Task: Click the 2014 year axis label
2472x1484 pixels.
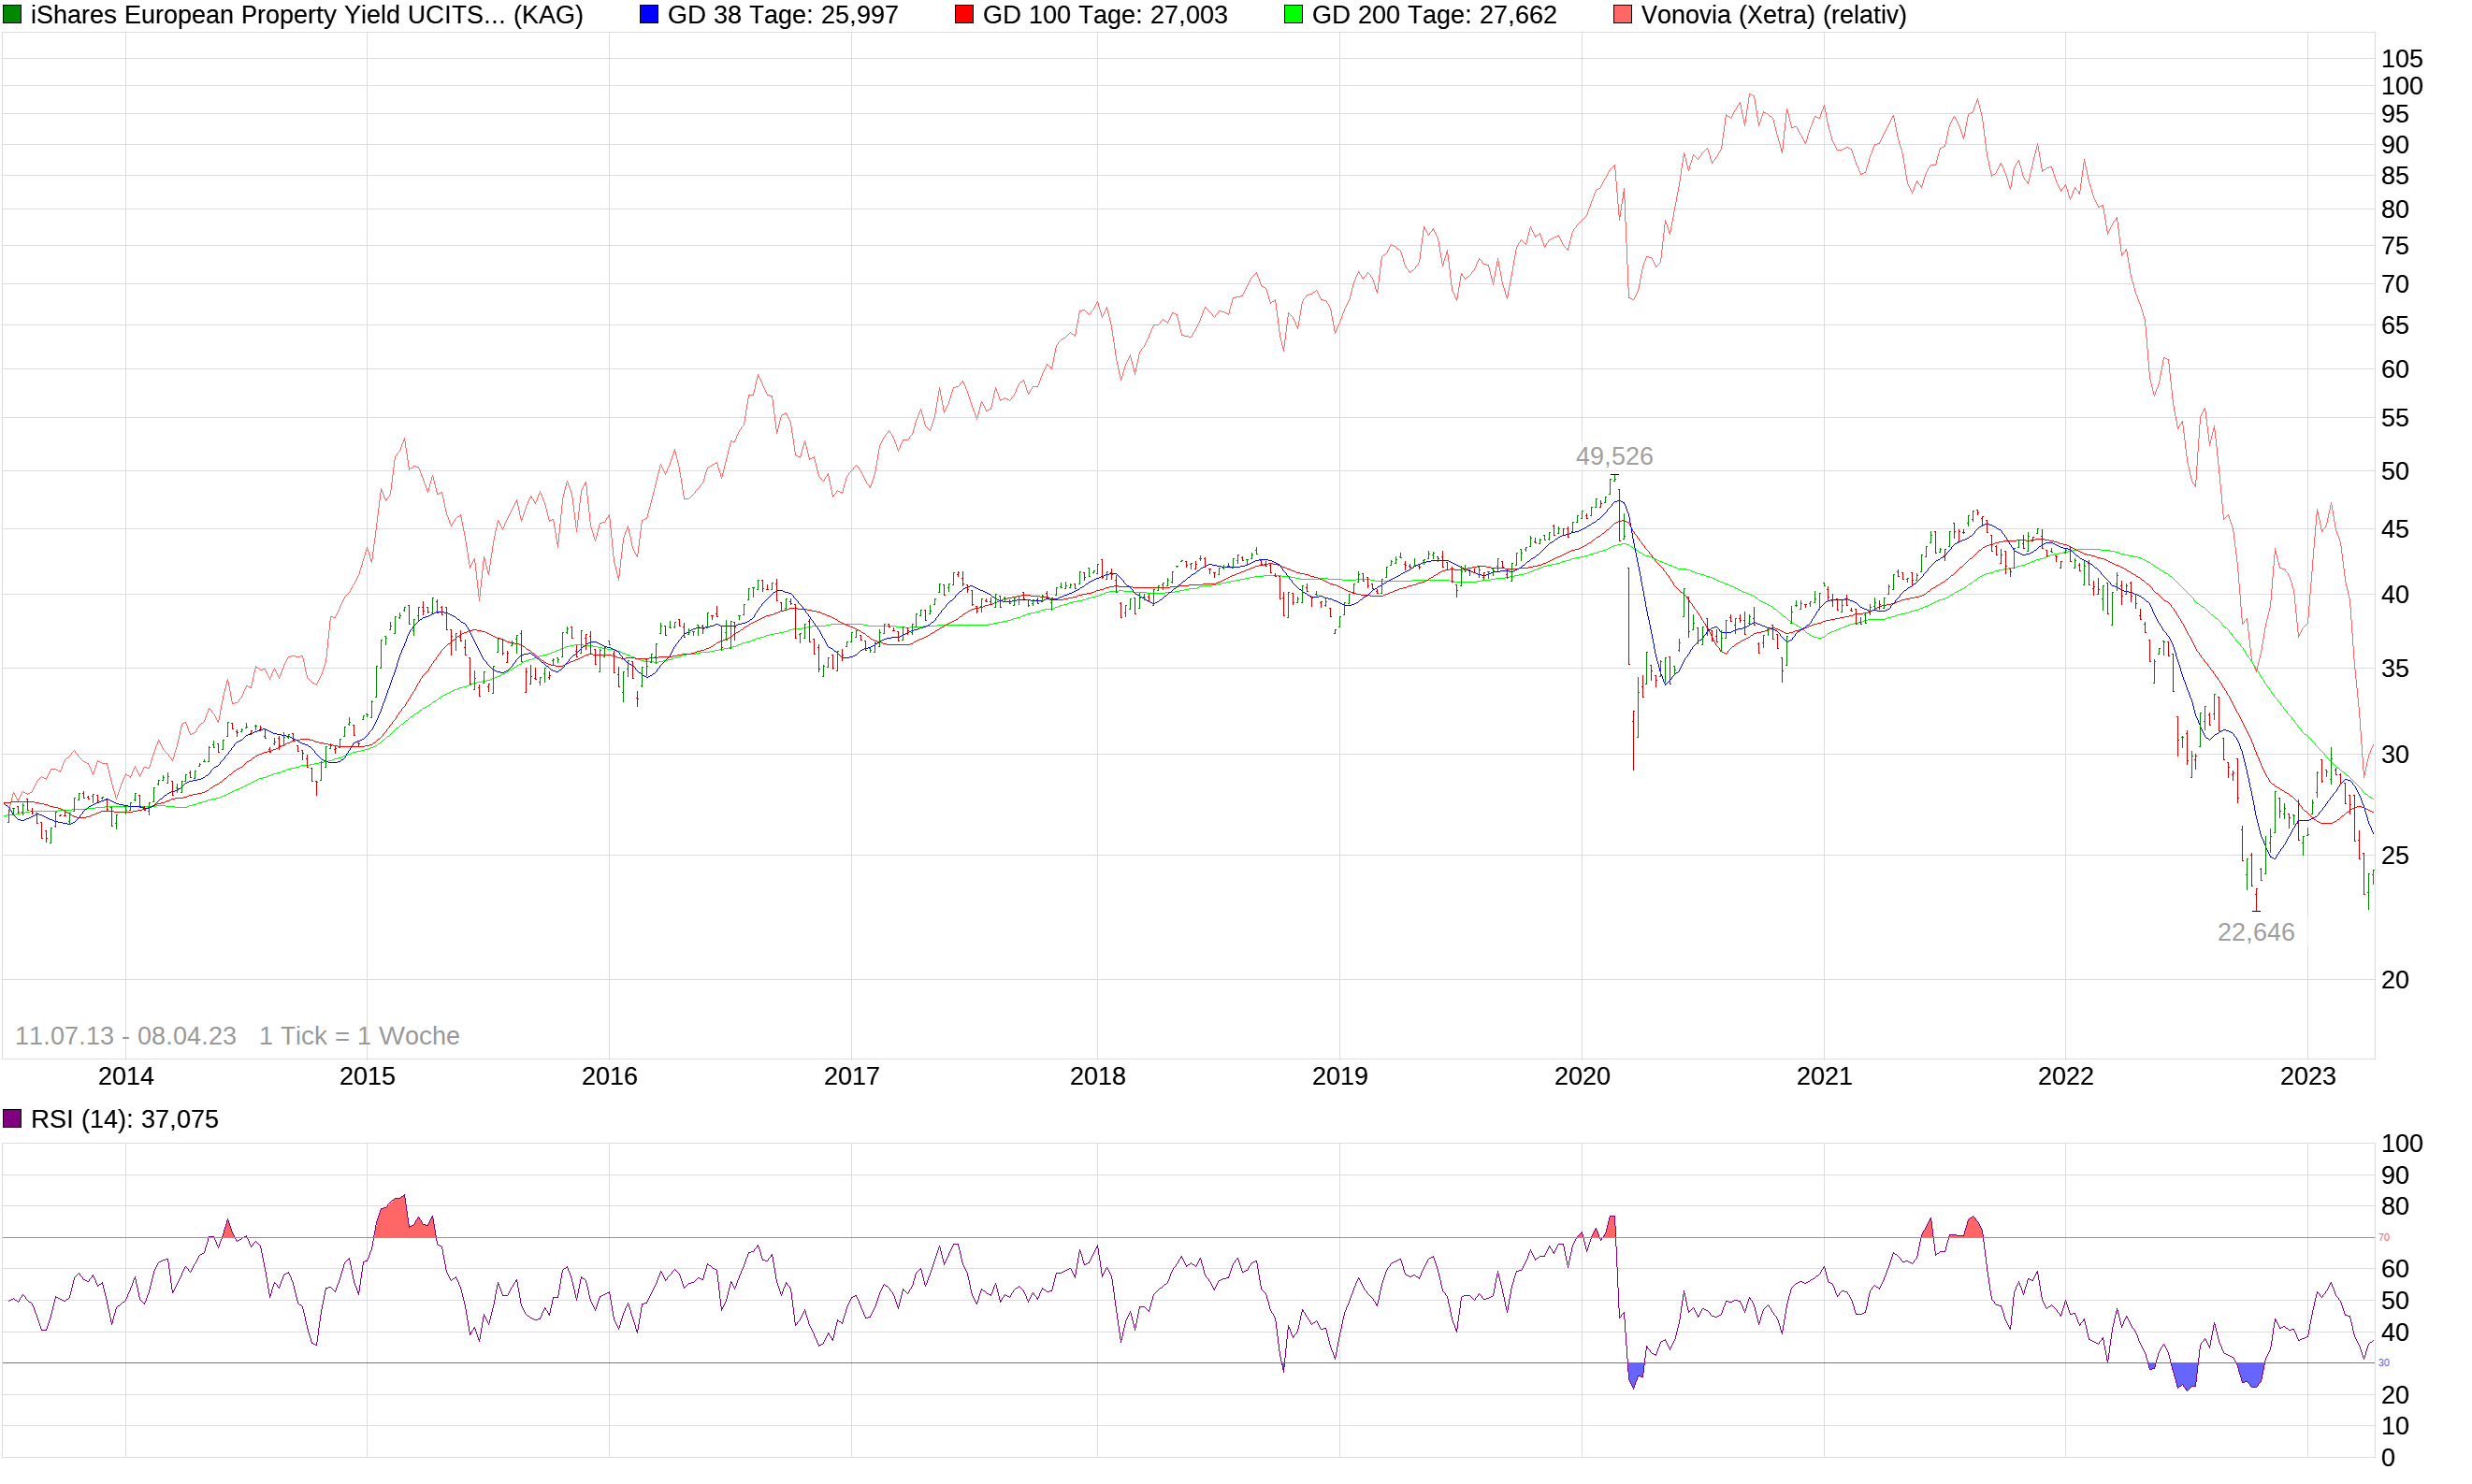Action: 125,1076
